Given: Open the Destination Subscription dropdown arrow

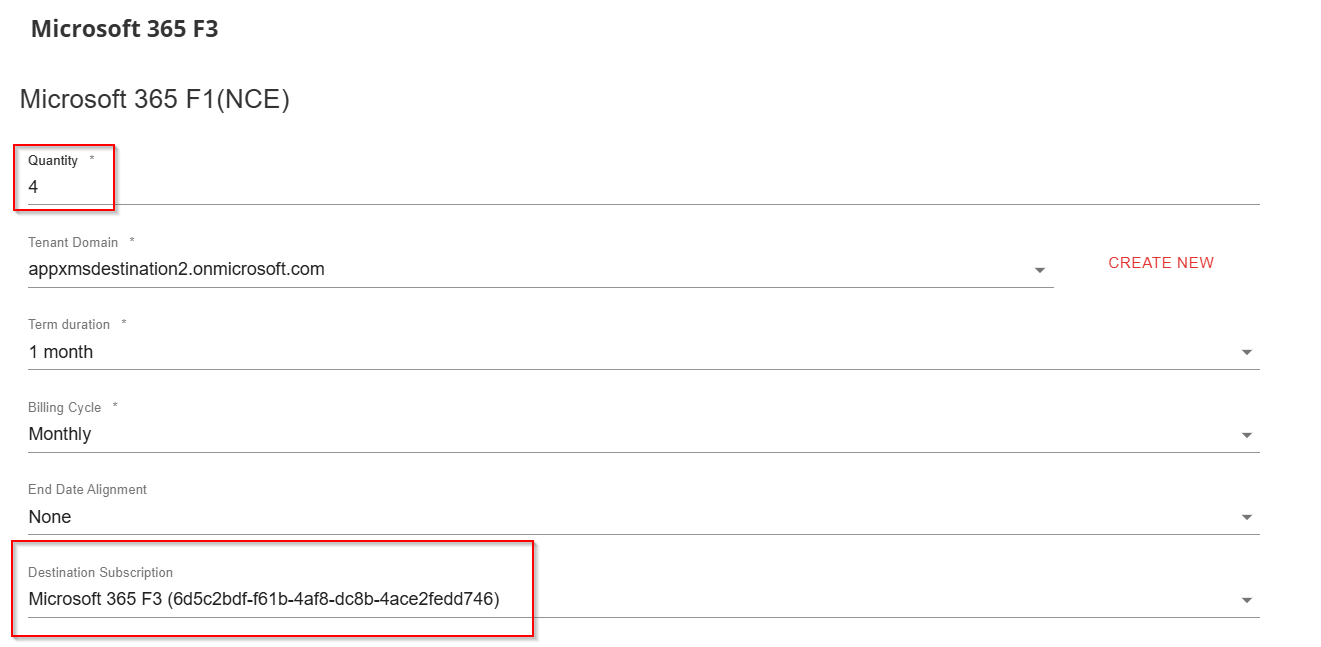Looking at the screenshot, I should click(1246, 600).
